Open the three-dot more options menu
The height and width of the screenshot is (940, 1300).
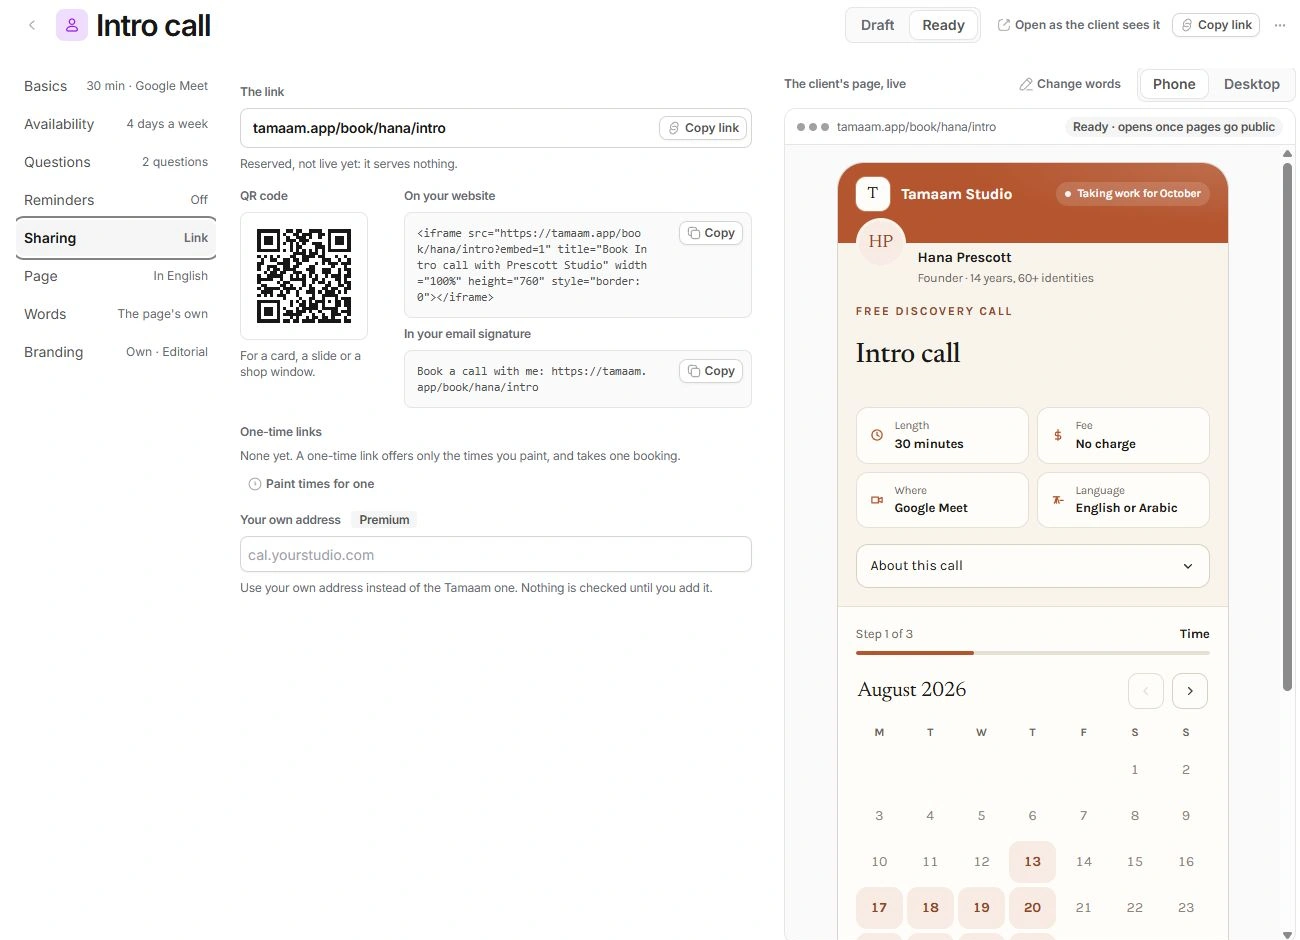(x=1280, y=25)
